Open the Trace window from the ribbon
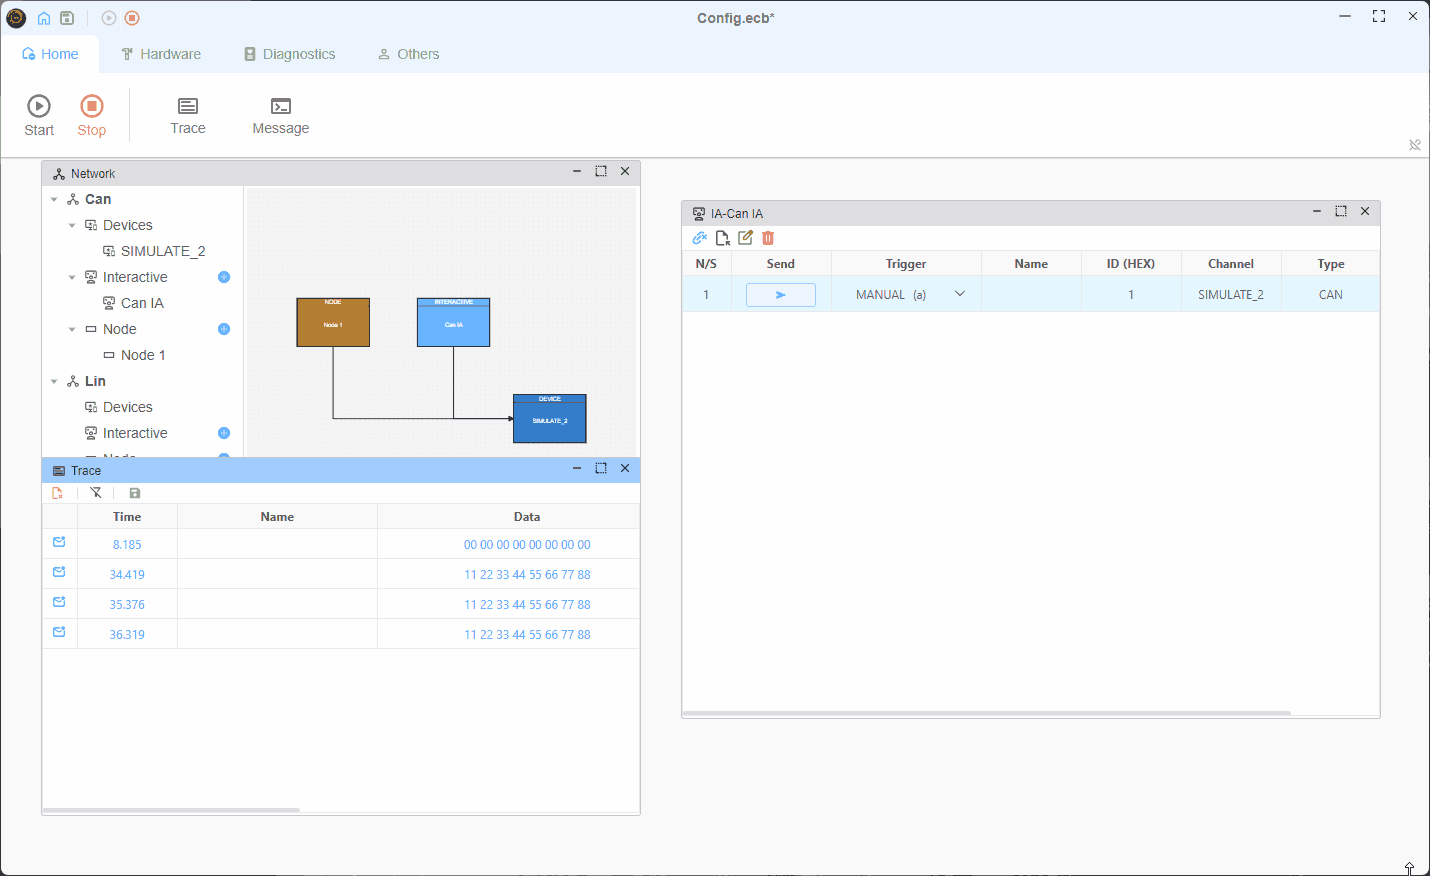 (188, 115)
